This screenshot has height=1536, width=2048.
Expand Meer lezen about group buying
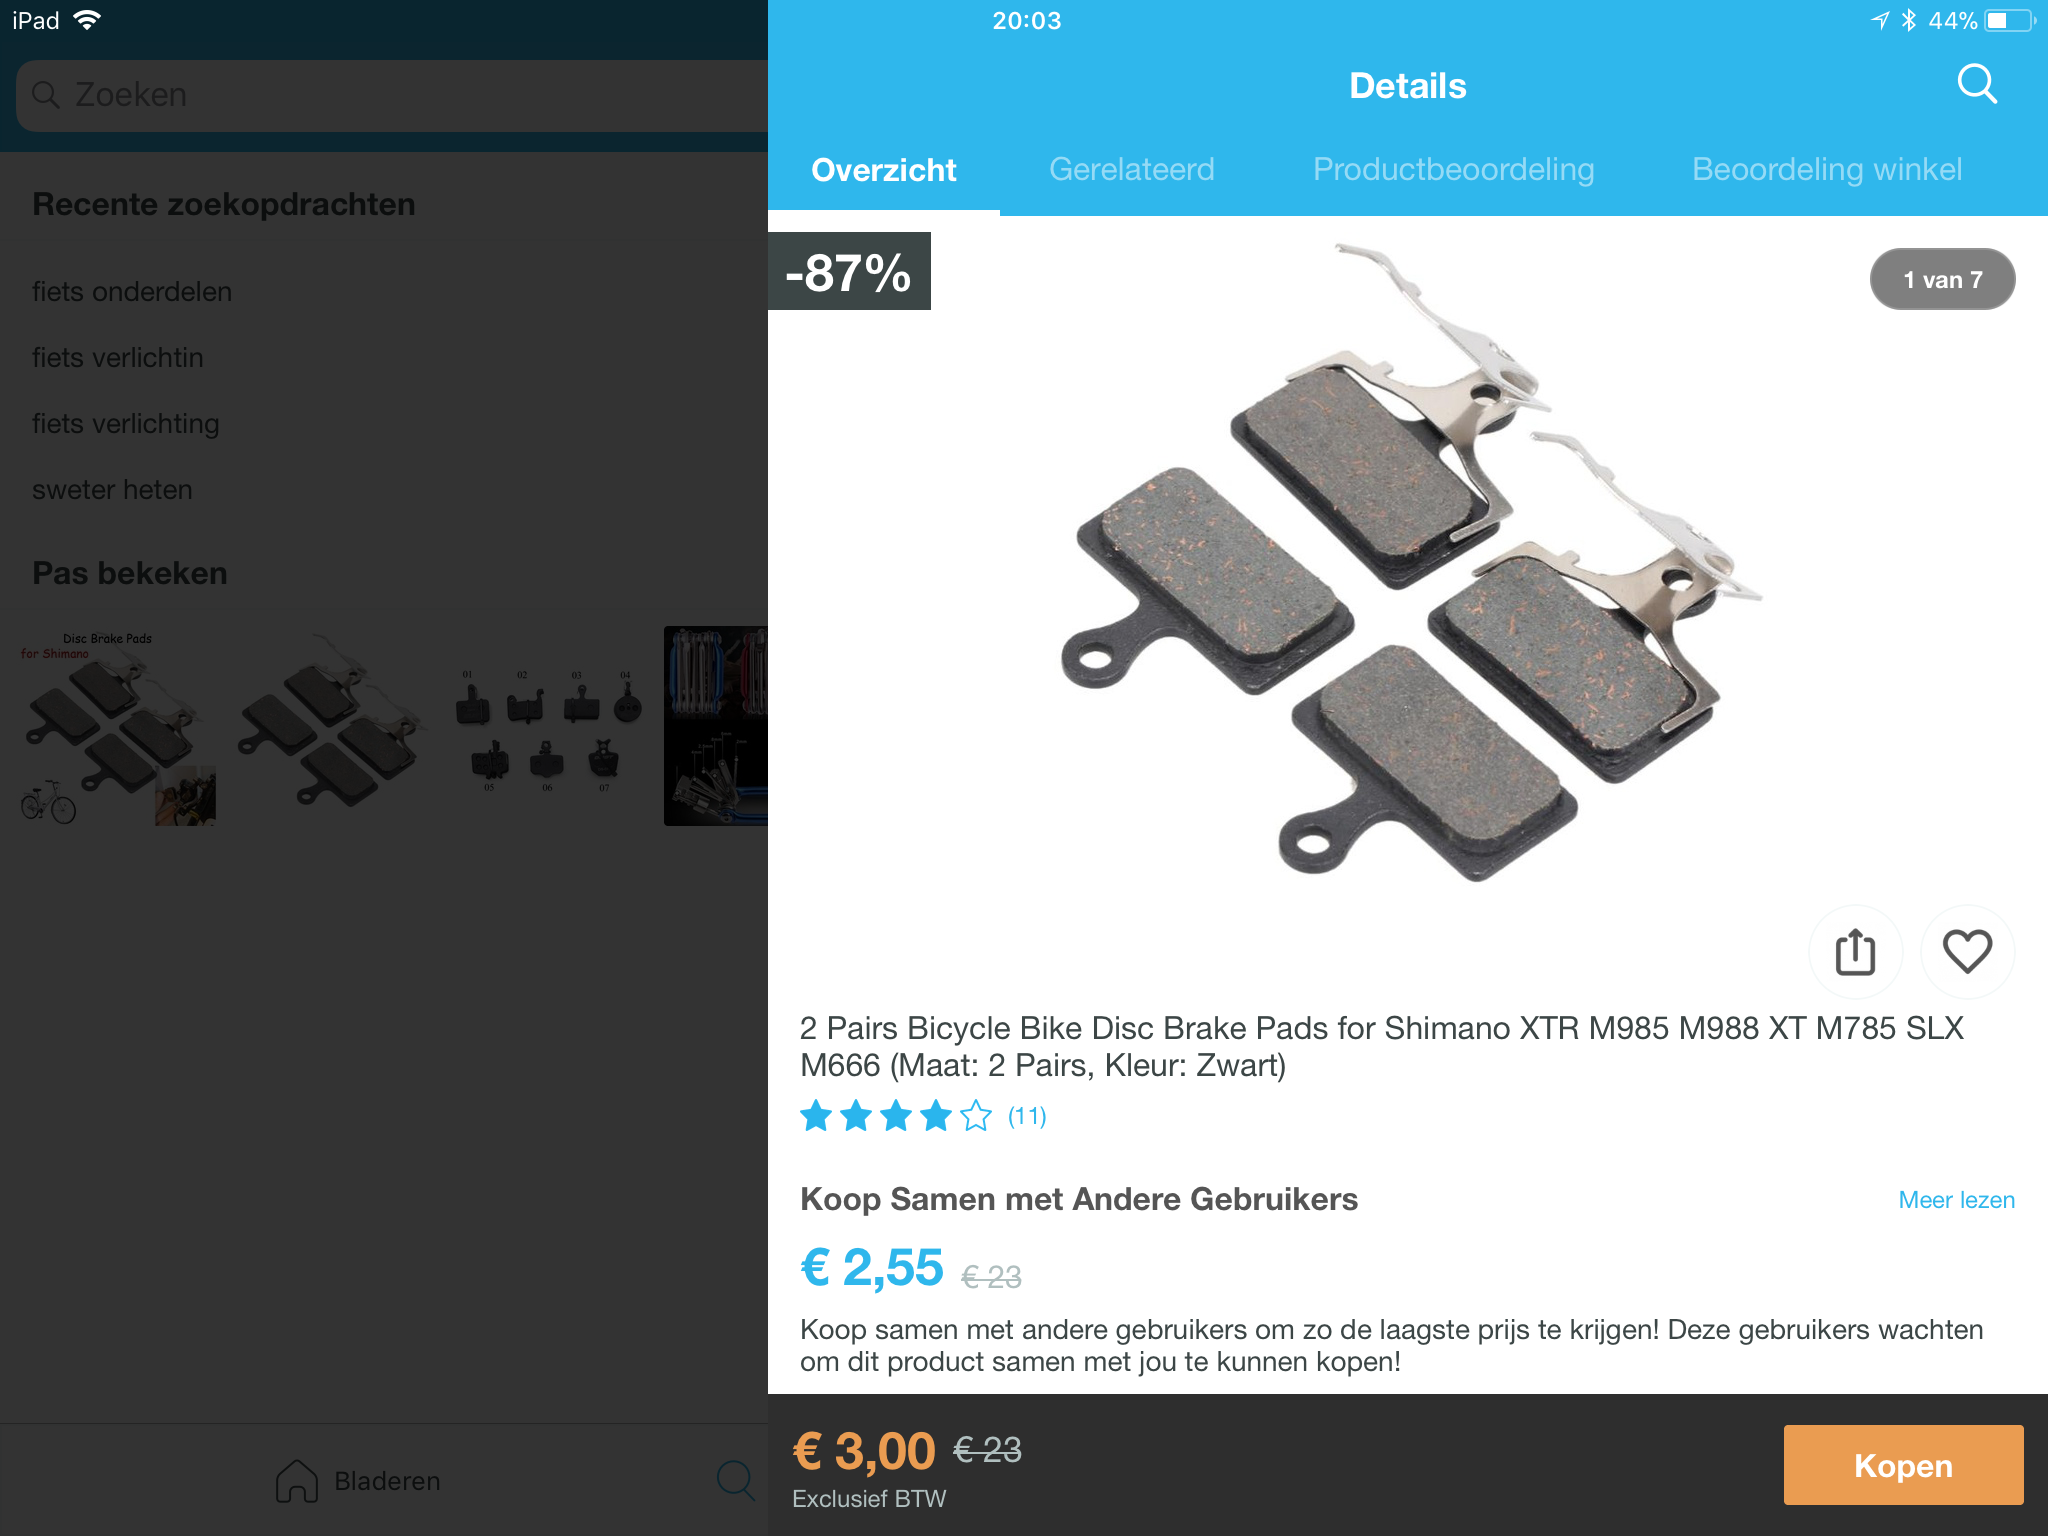1956,1200
